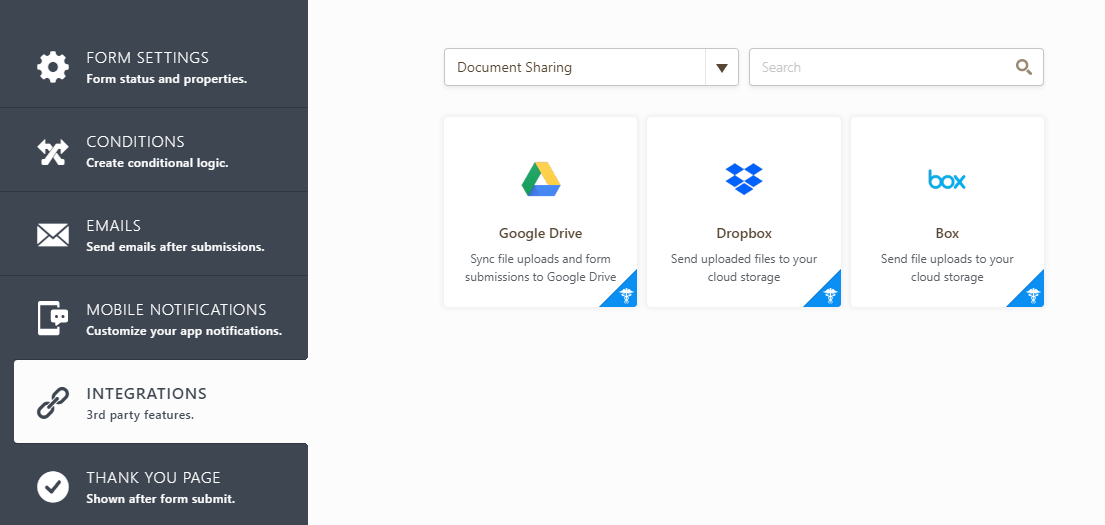Click the Box logo
1105x525 pixels.
point(947,180)
